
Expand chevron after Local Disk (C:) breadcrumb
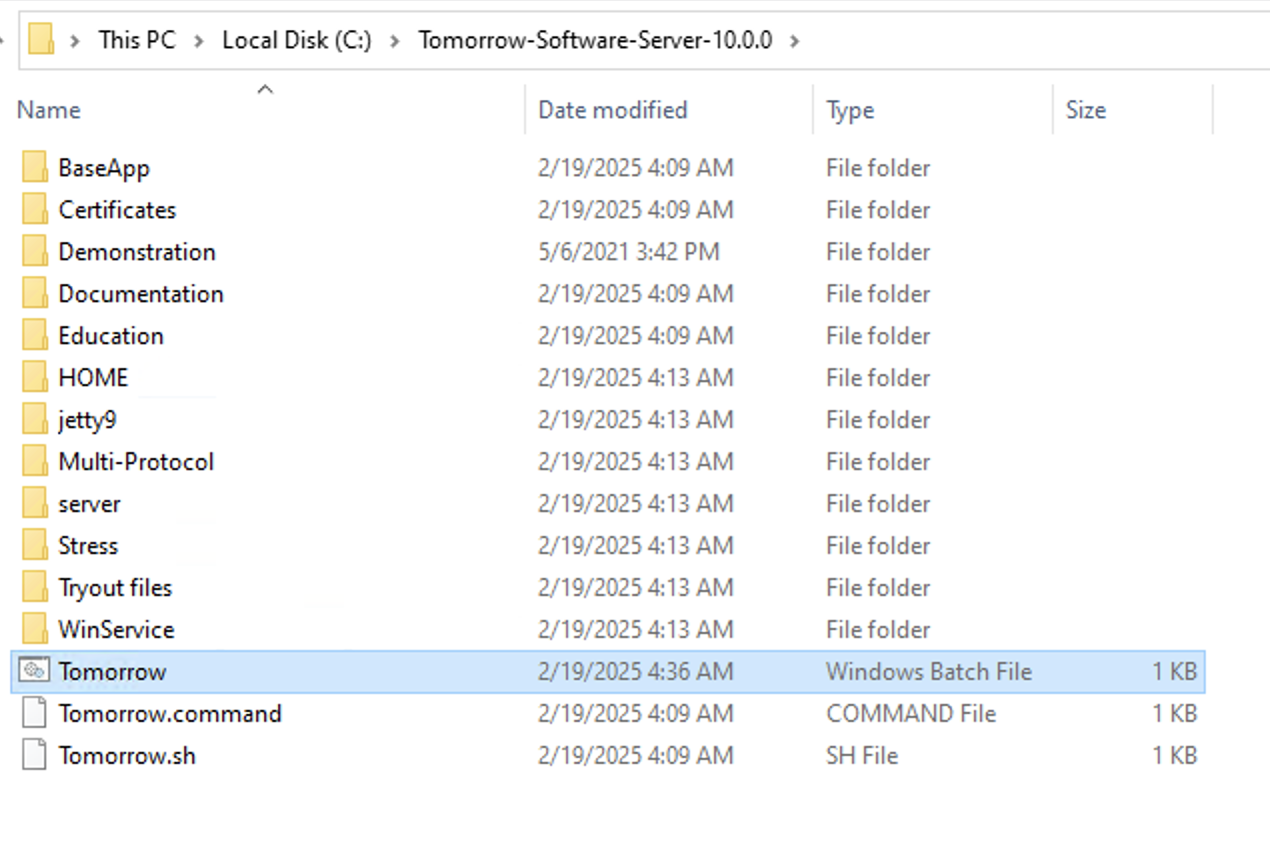coord(395,41)
